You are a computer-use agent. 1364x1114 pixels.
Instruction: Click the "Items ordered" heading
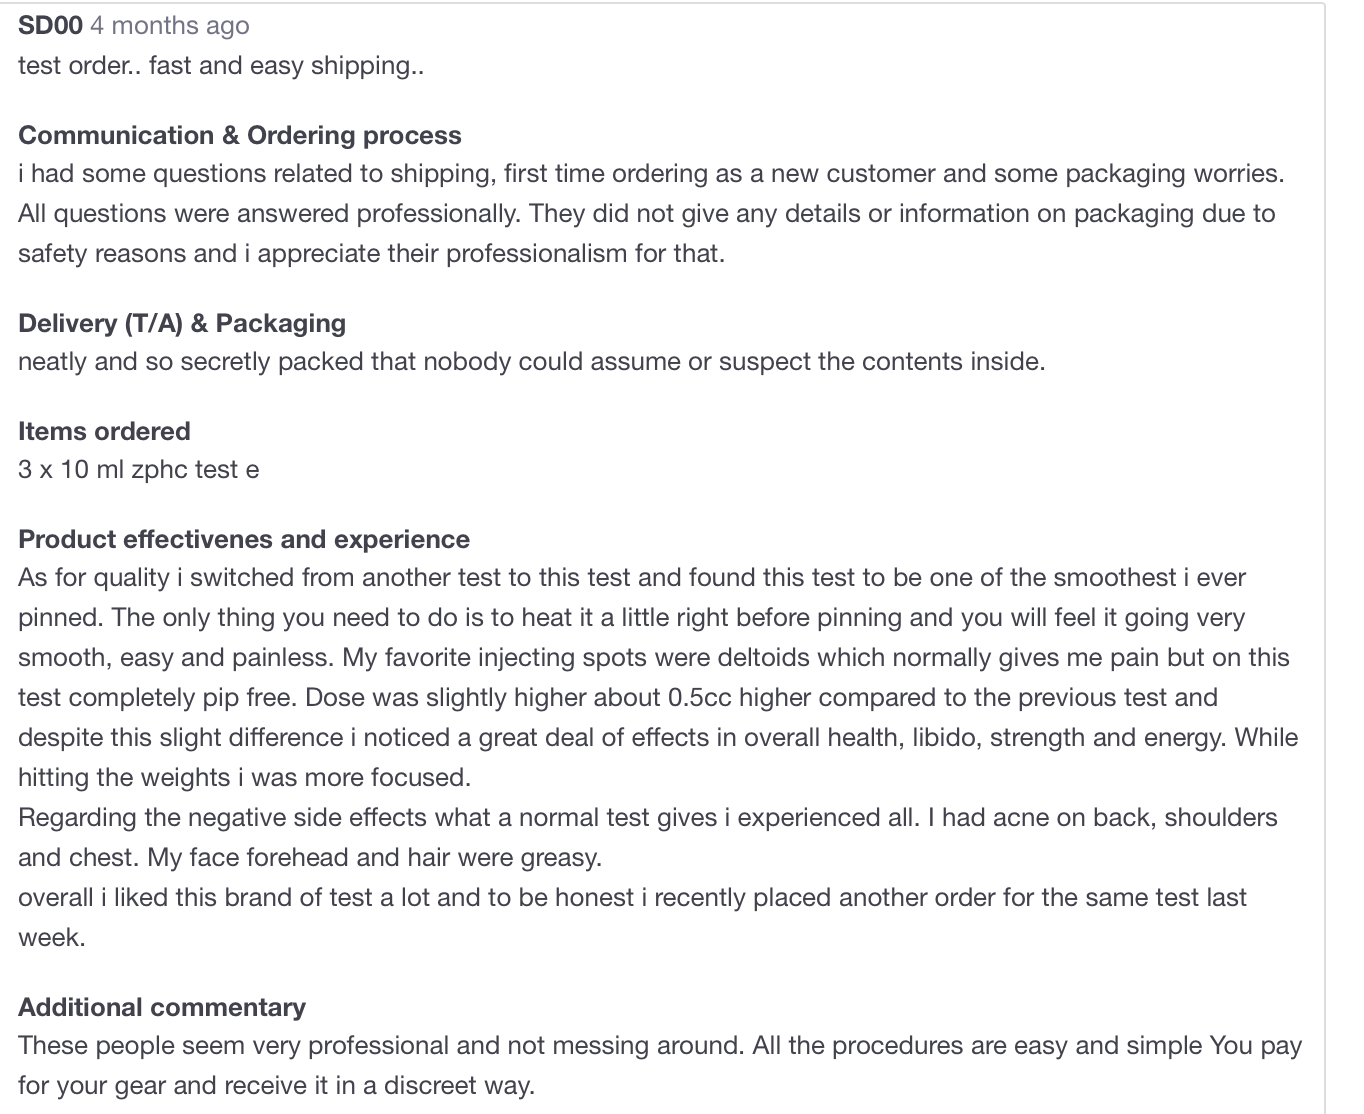[x=104, y=431]
